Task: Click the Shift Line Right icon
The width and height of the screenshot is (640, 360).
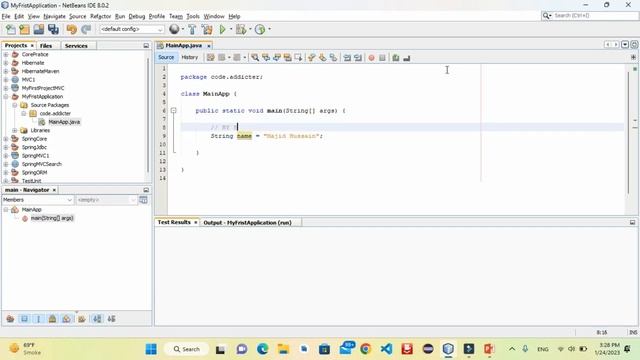Action: 358,58
